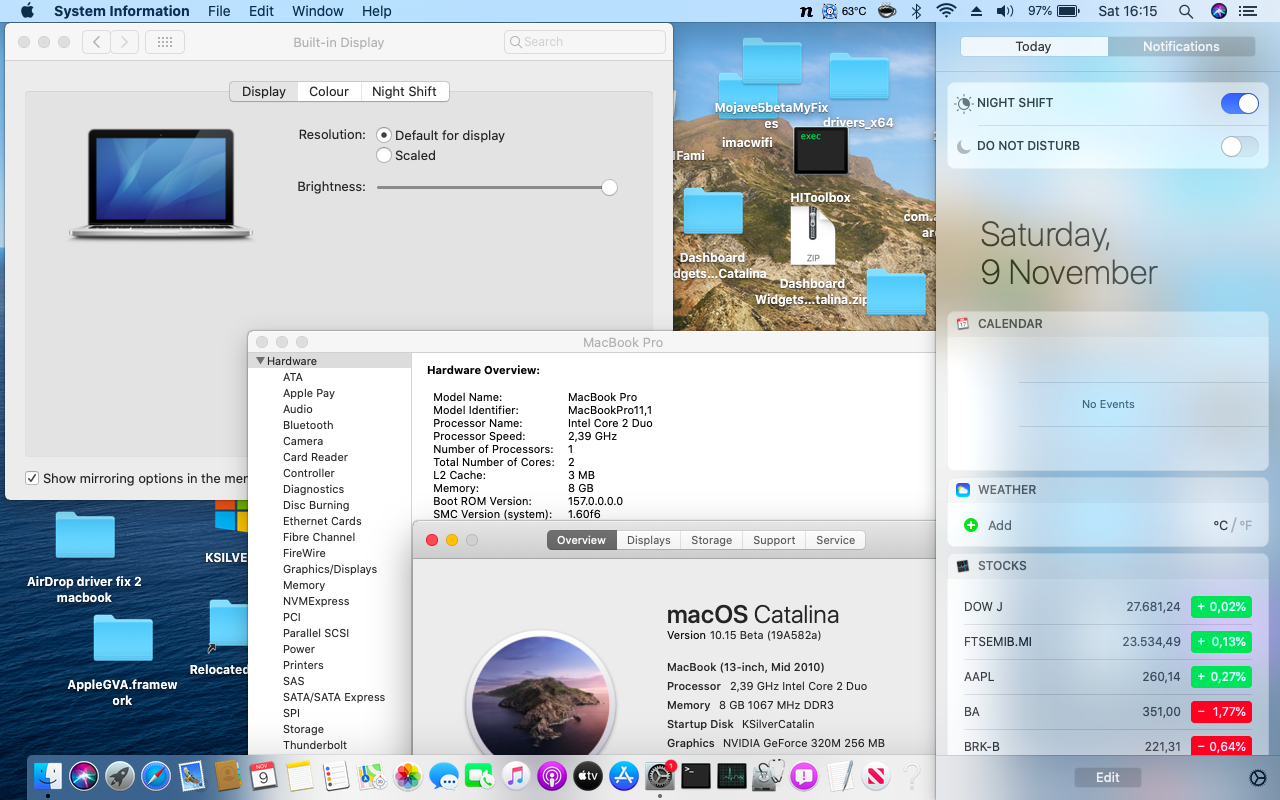
Task: Open Contacts book icon in Dock
Action: (x=228, y=775)
